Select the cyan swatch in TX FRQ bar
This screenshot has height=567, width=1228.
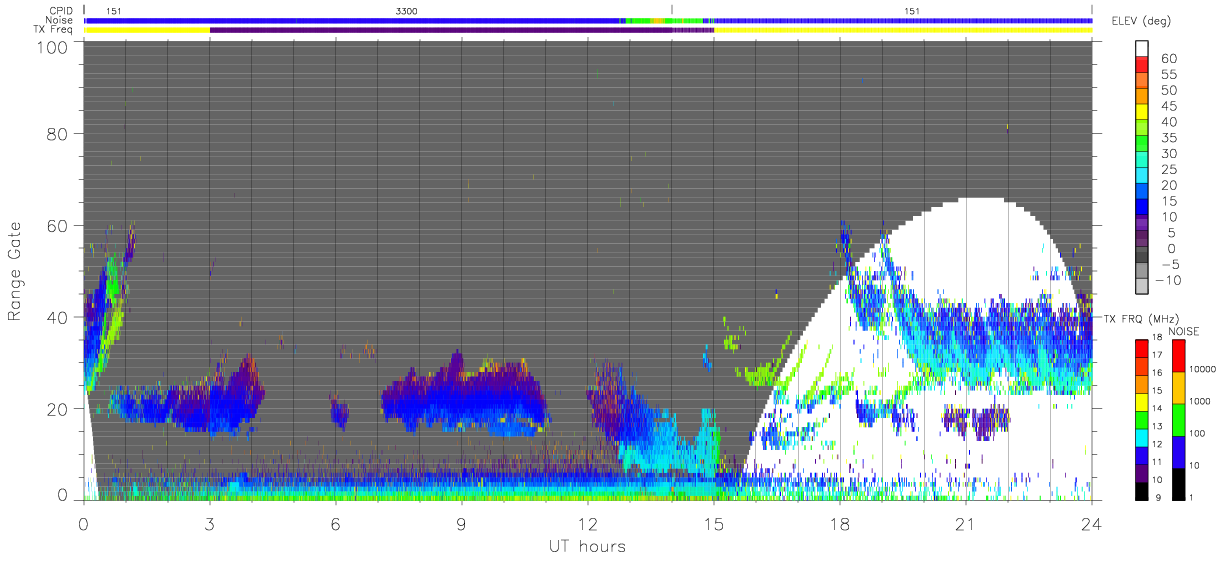point(1143,437)
